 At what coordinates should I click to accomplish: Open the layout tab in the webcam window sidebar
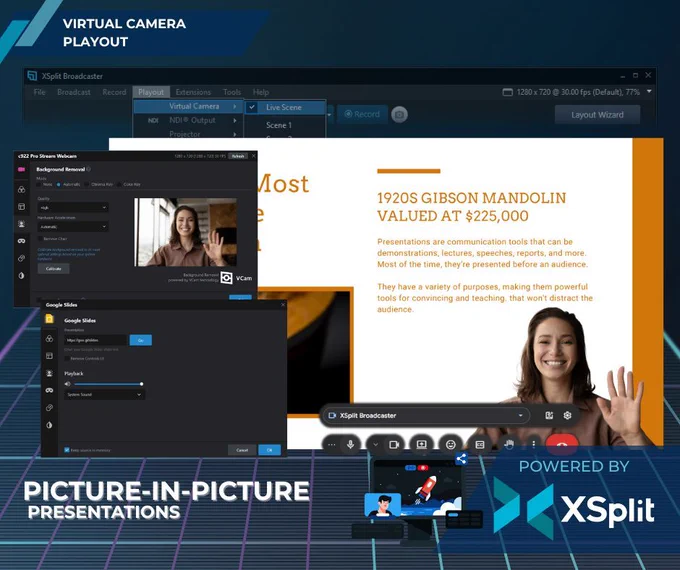(21, 207)
